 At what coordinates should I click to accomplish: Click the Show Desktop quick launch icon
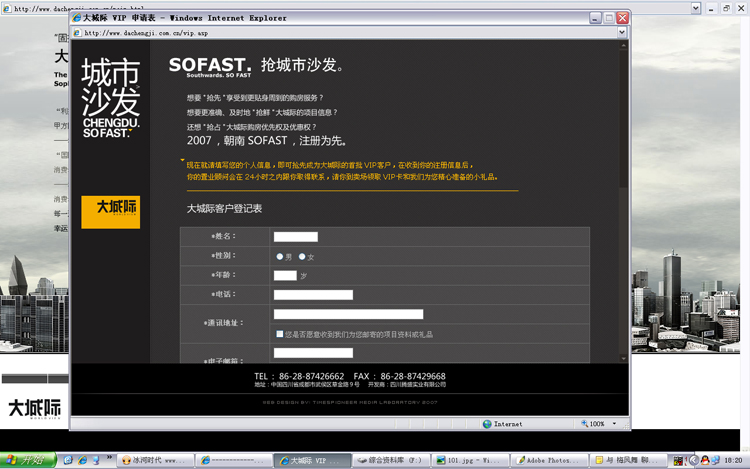click(68, 460)
